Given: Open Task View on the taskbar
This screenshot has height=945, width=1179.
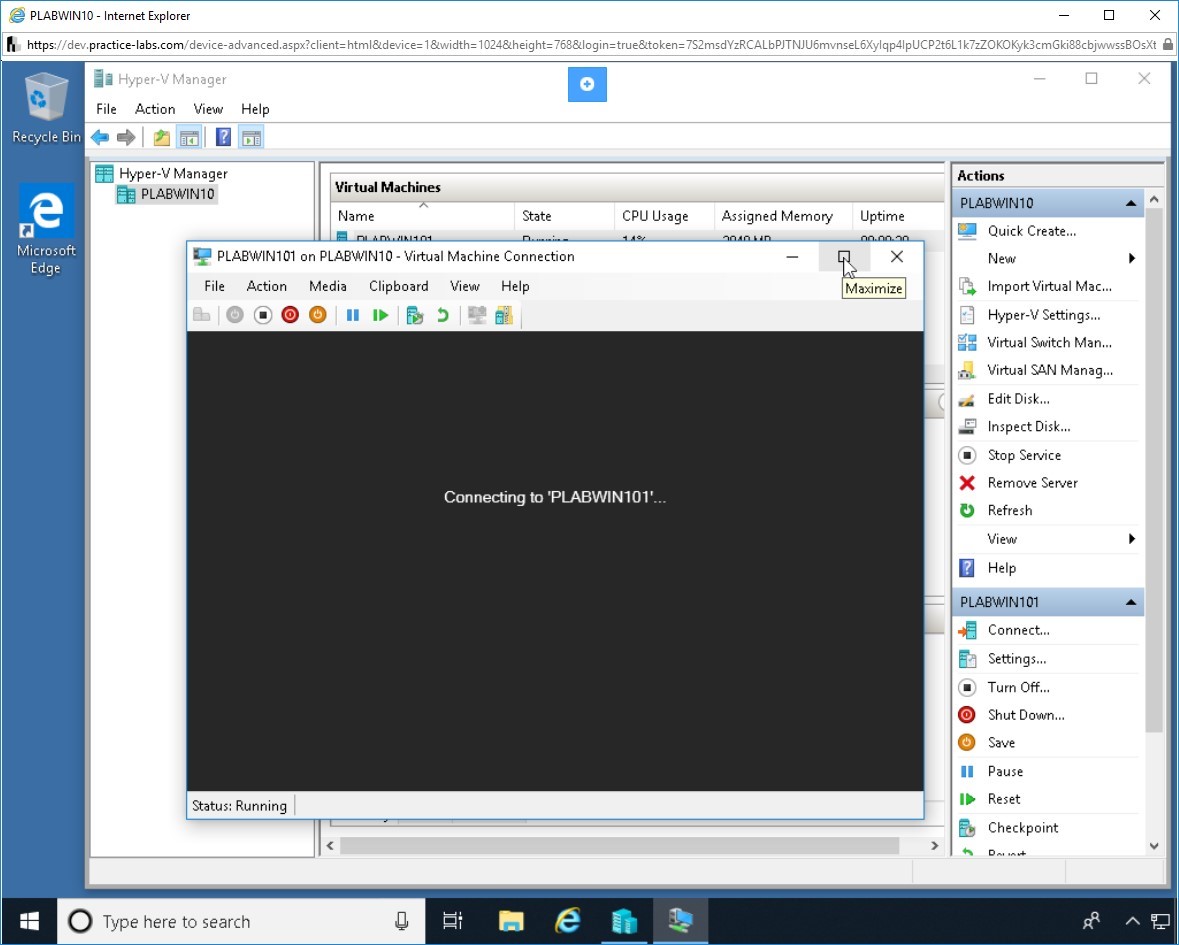Looking at the screenshot, I should pos(453,922).
